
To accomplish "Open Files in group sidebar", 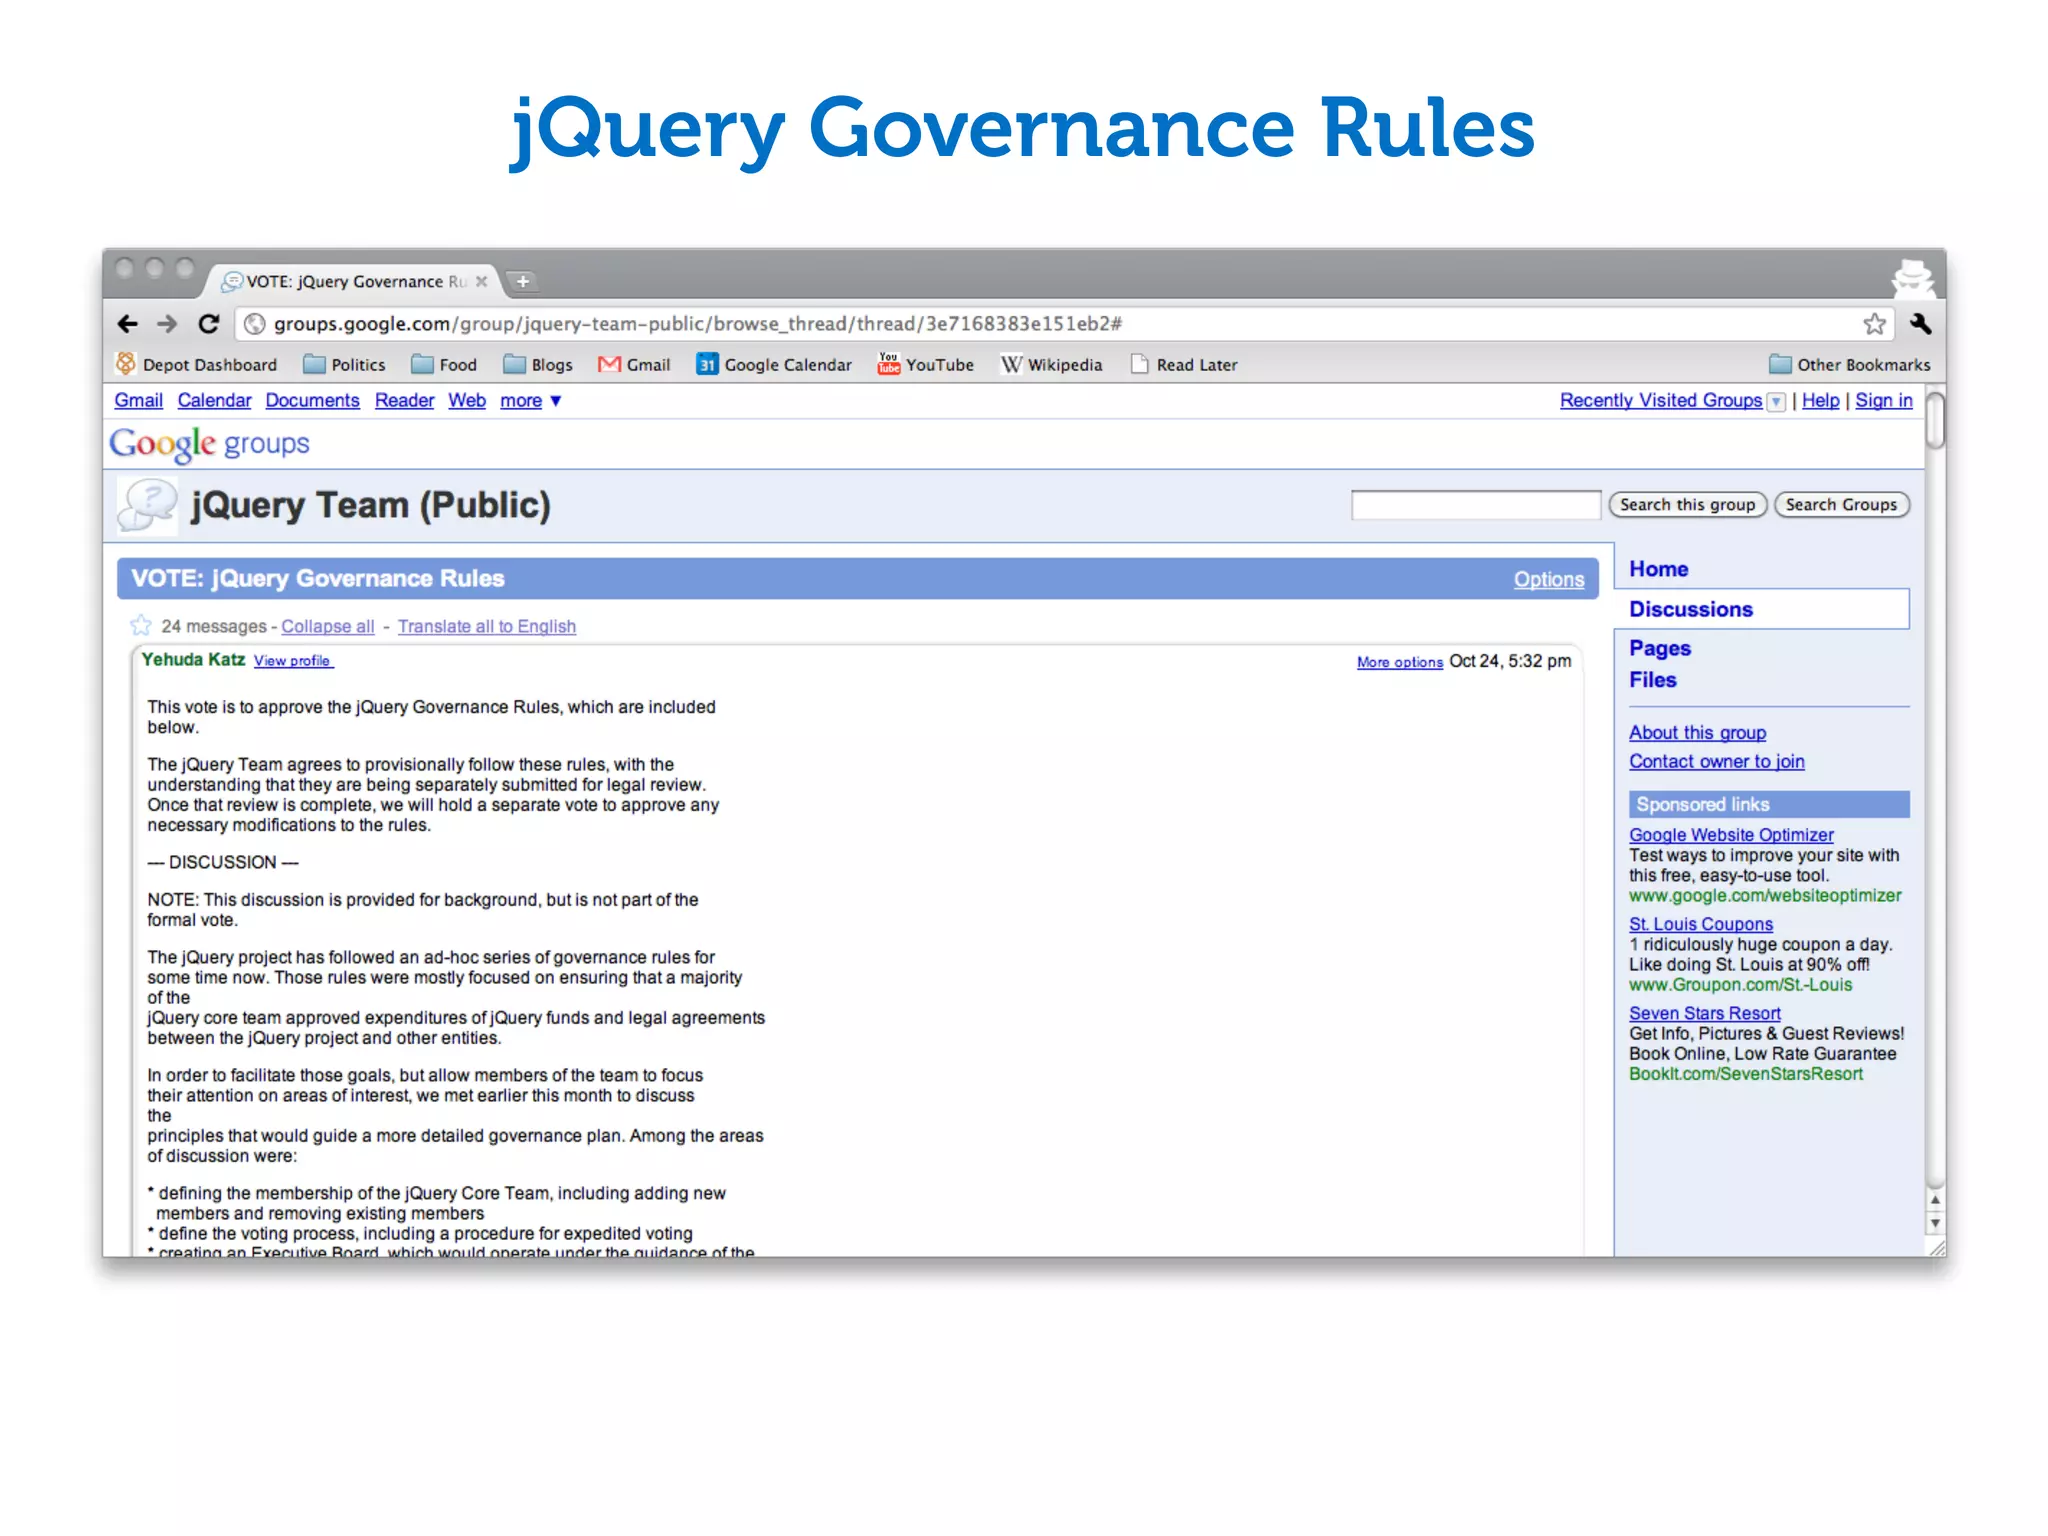I will [1652, 680].
